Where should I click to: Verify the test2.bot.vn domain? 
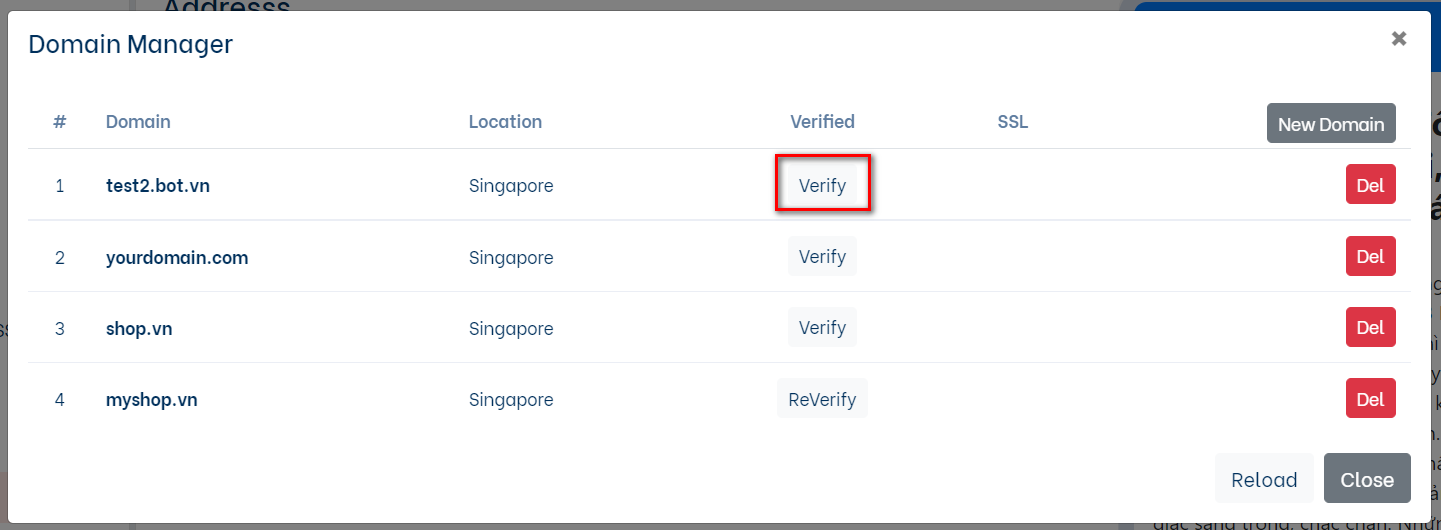point(822,185)
